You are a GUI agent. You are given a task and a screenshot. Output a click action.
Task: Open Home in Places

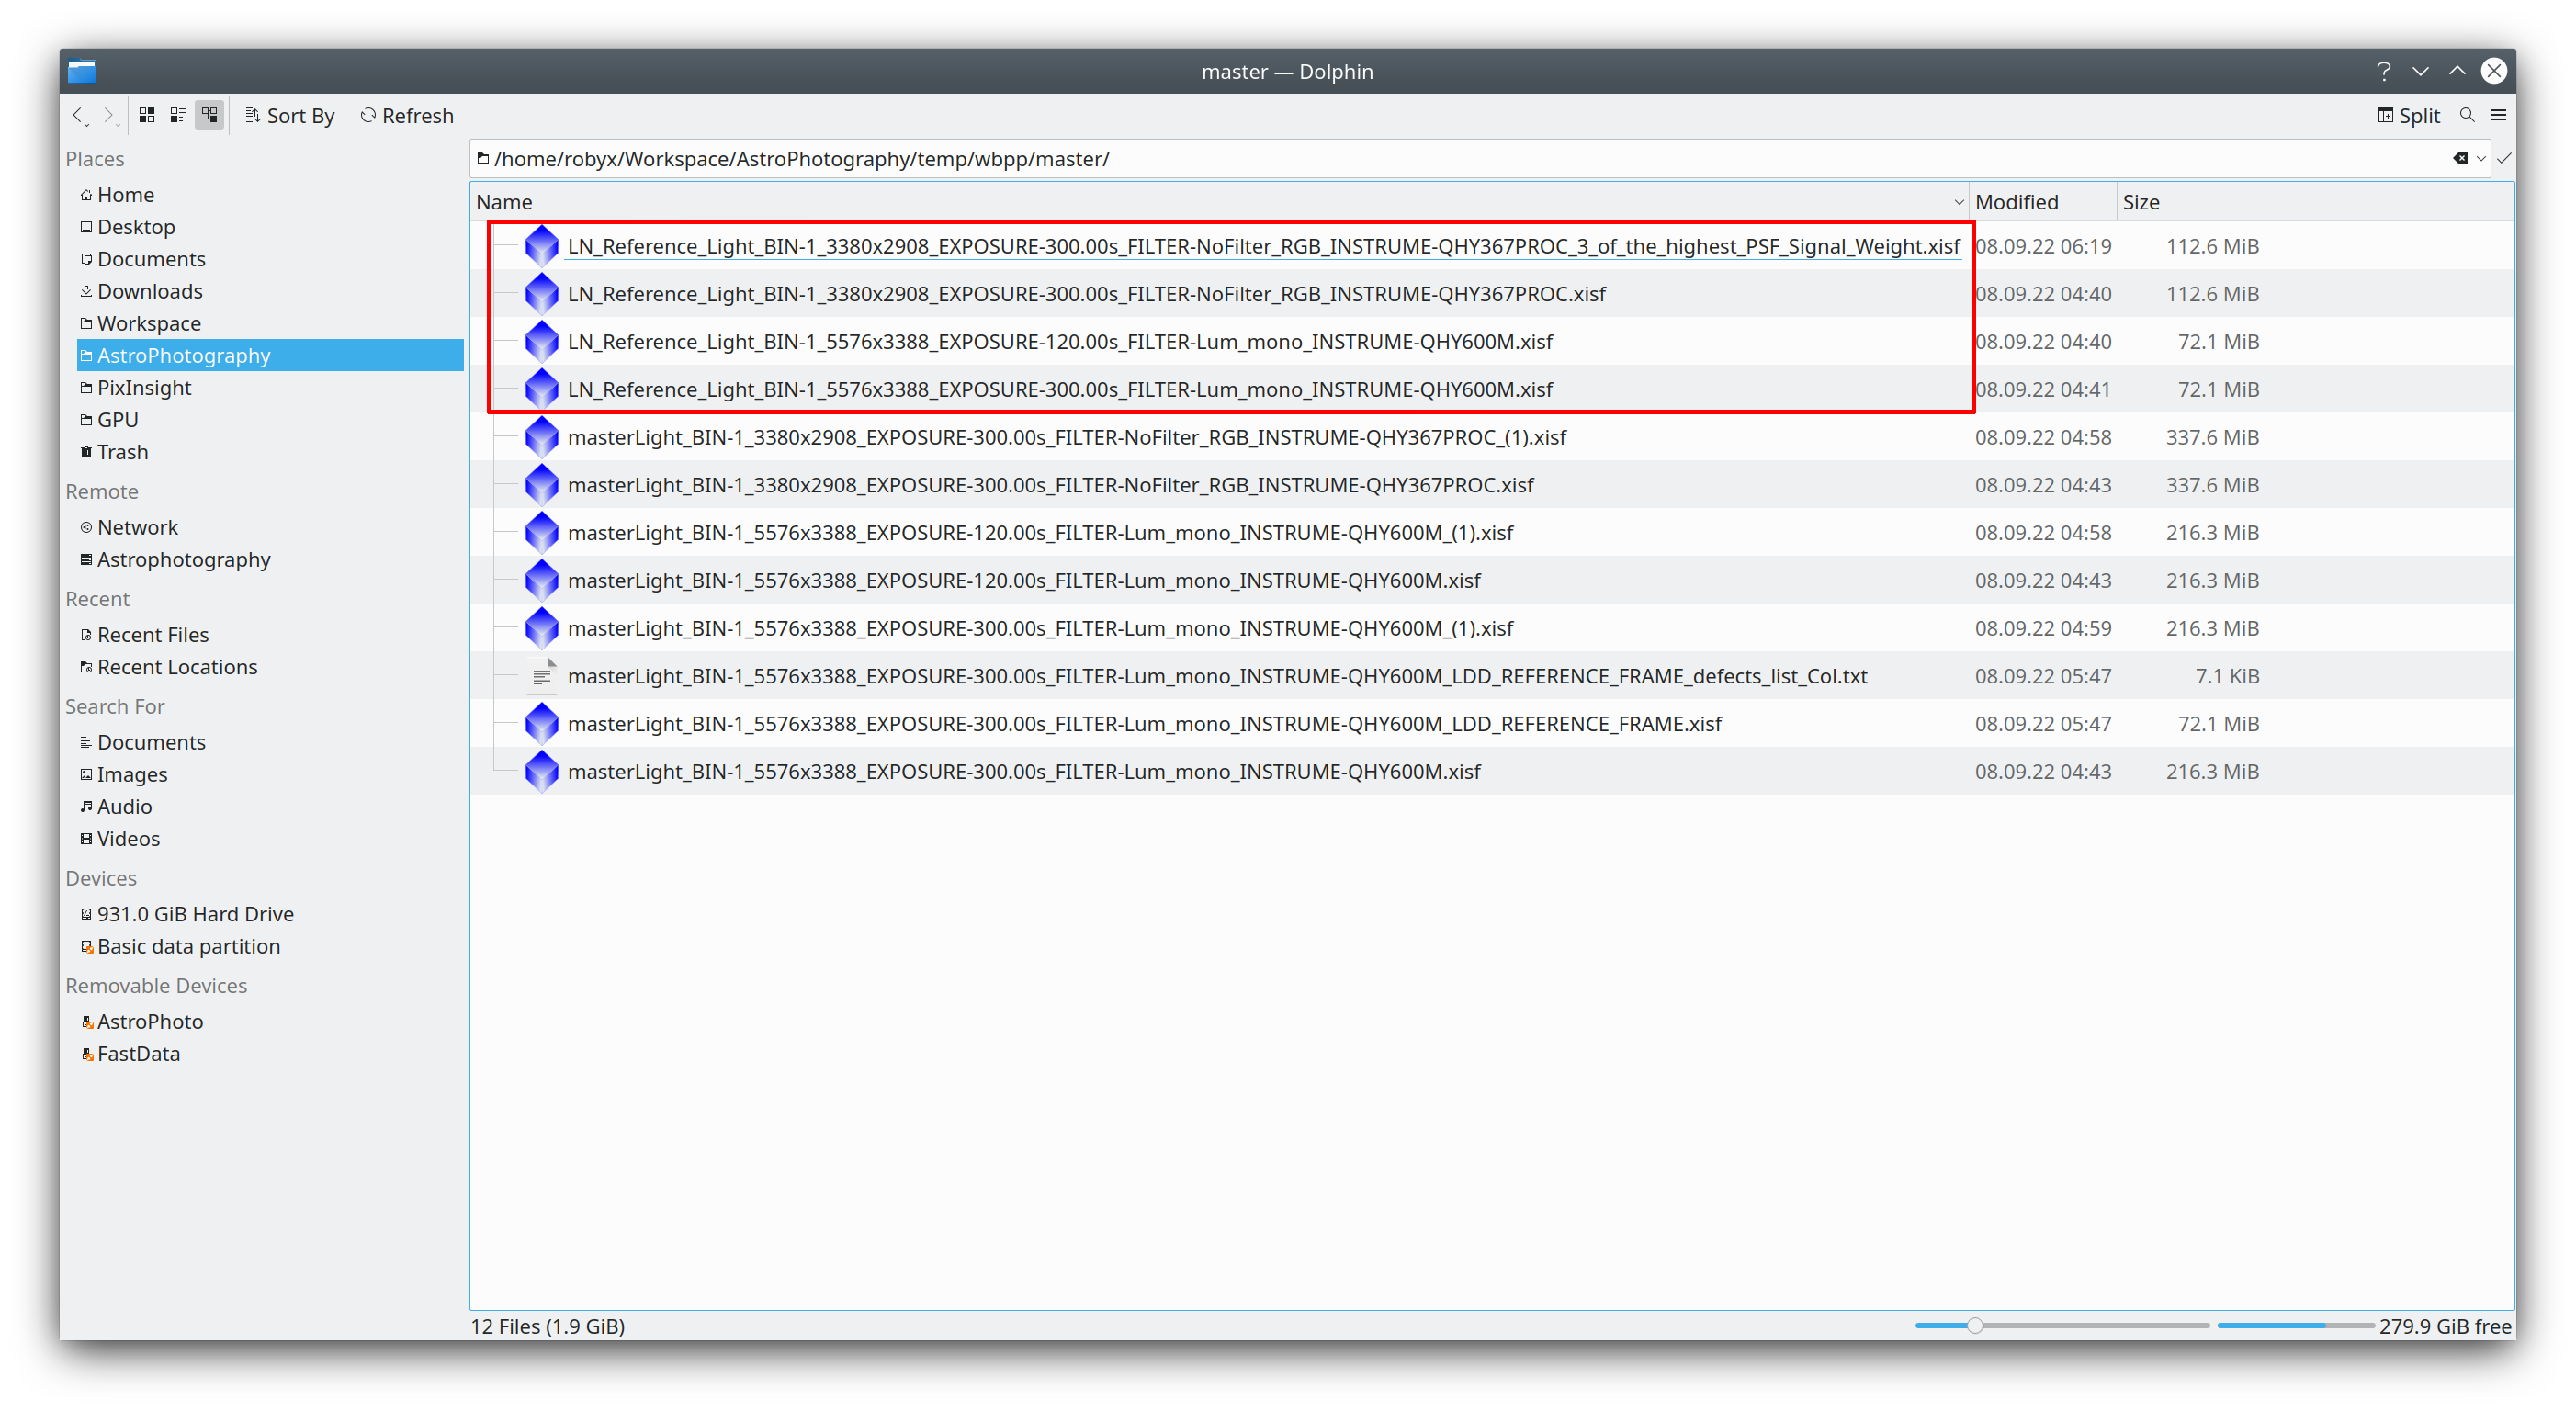(x=125, y=195)
